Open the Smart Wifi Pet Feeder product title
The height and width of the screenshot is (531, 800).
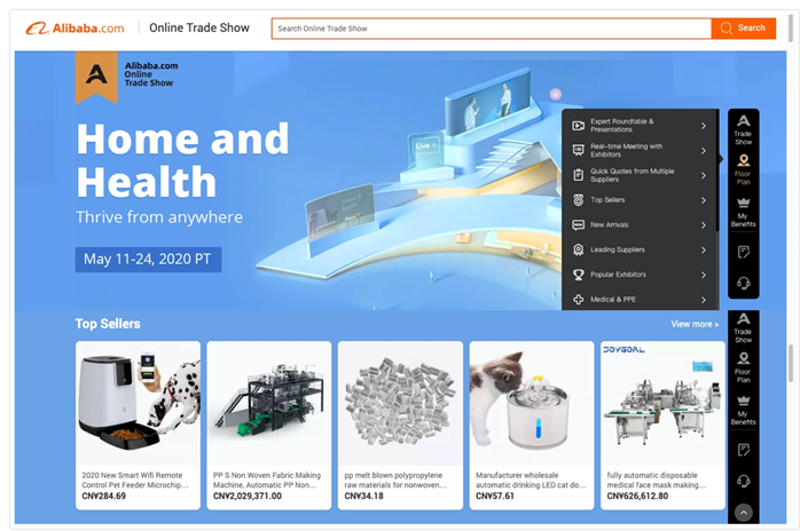point(135,480)
